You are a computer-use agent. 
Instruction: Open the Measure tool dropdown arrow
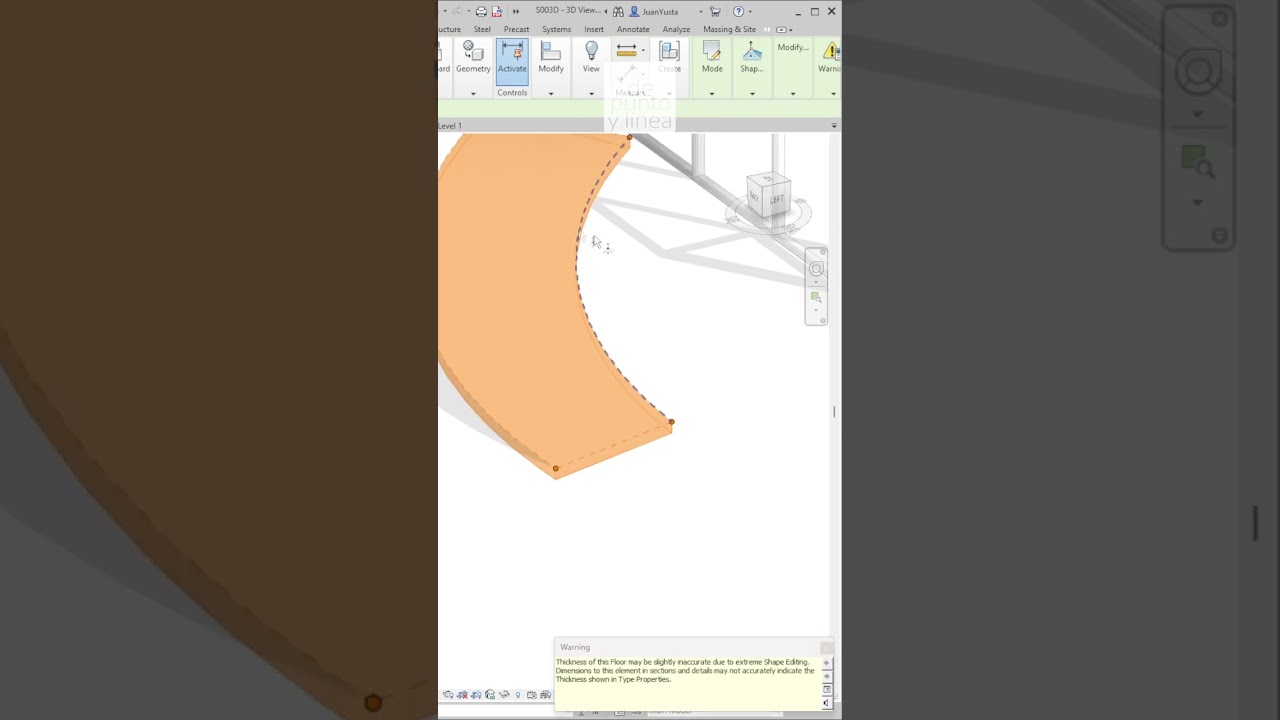(643, 50)
